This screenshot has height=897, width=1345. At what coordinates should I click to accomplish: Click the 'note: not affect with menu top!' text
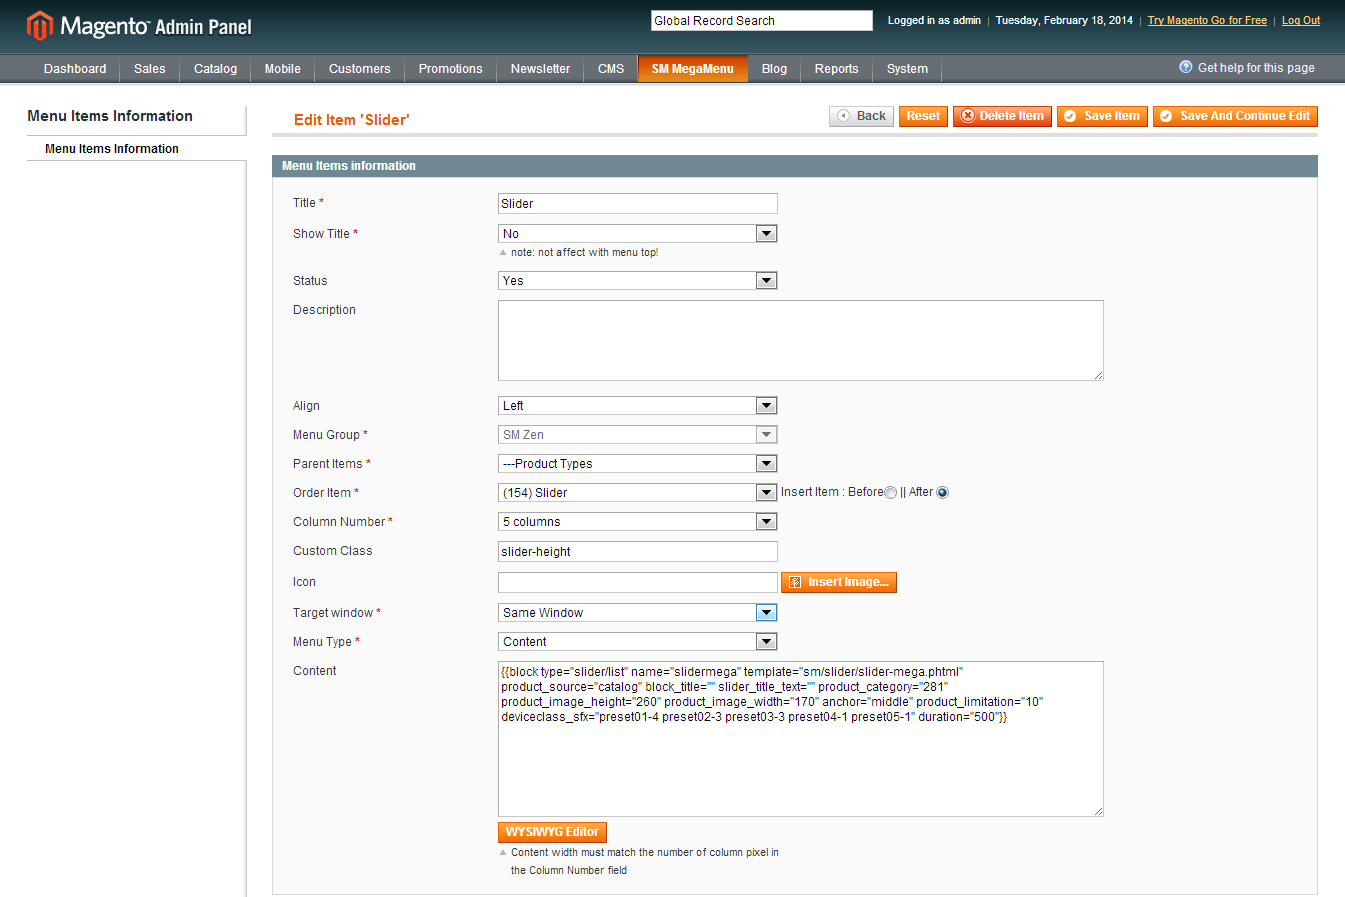point(585,253)
